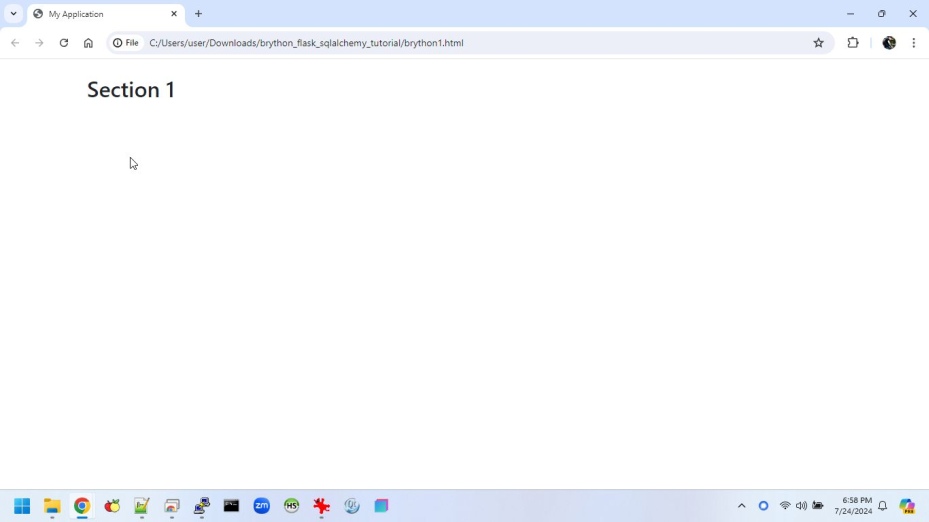Screen dimensions: 929x522
Task: Go back to previous page
Action: [x=15, y=43]
